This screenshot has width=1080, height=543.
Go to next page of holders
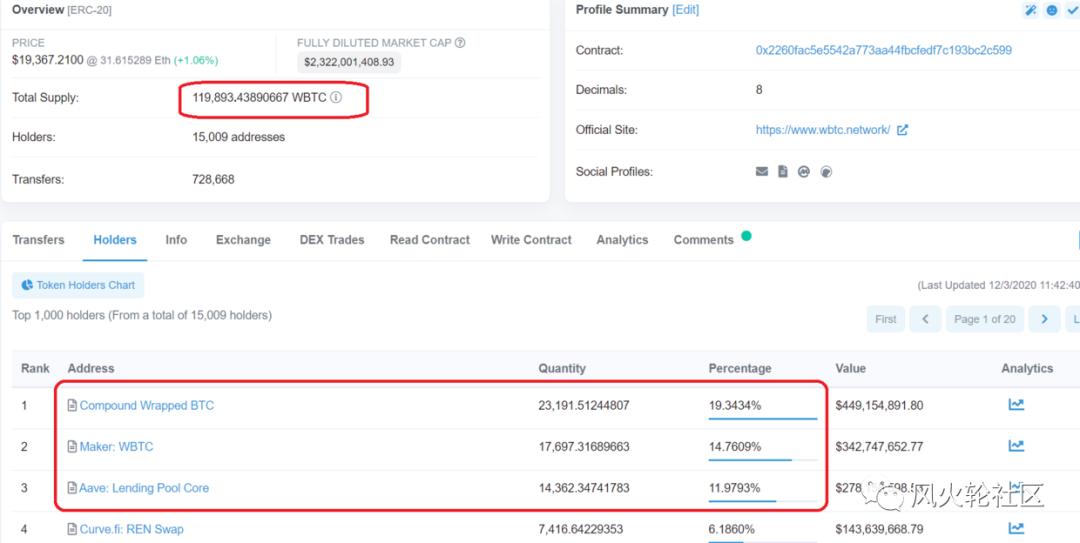(x=1044, y=319)
